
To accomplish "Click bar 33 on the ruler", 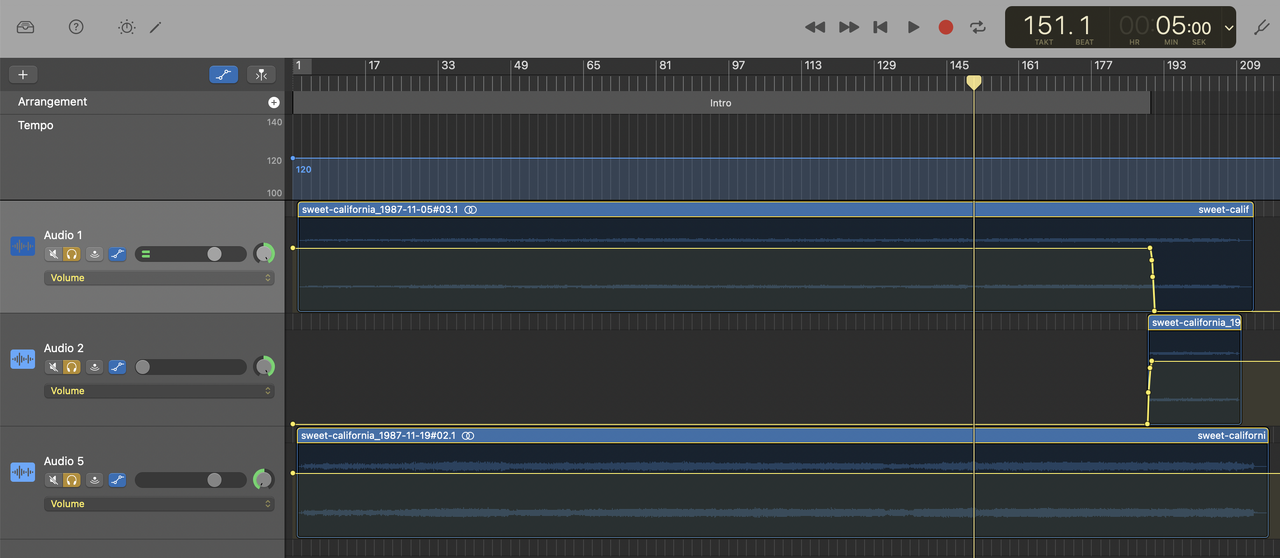I will [x=448, y=65].
